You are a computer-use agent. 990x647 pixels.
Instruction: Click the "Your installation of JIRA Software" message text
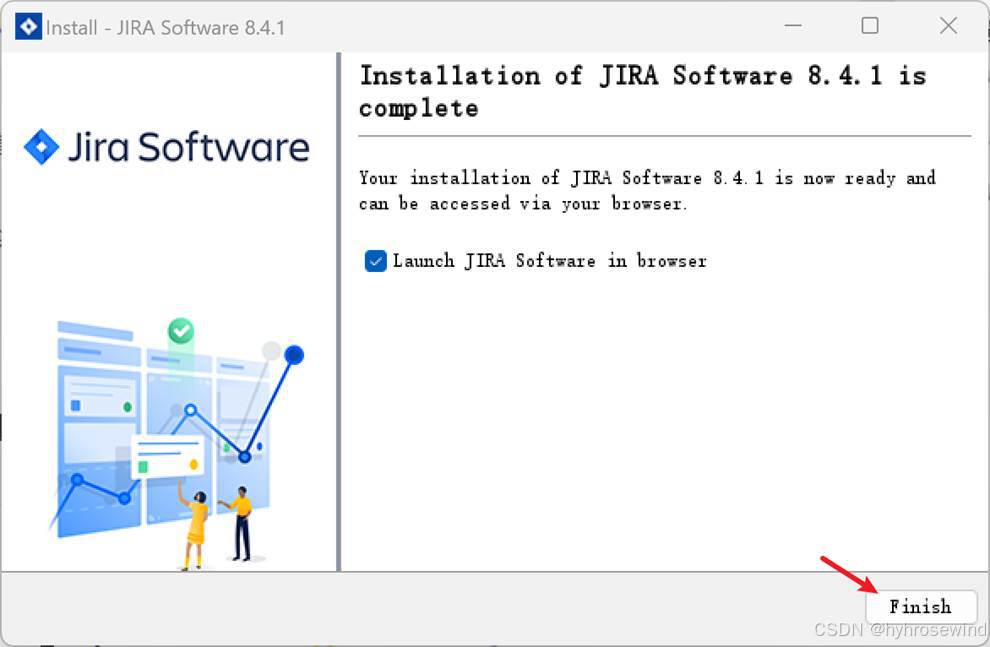tap(647, 191)
